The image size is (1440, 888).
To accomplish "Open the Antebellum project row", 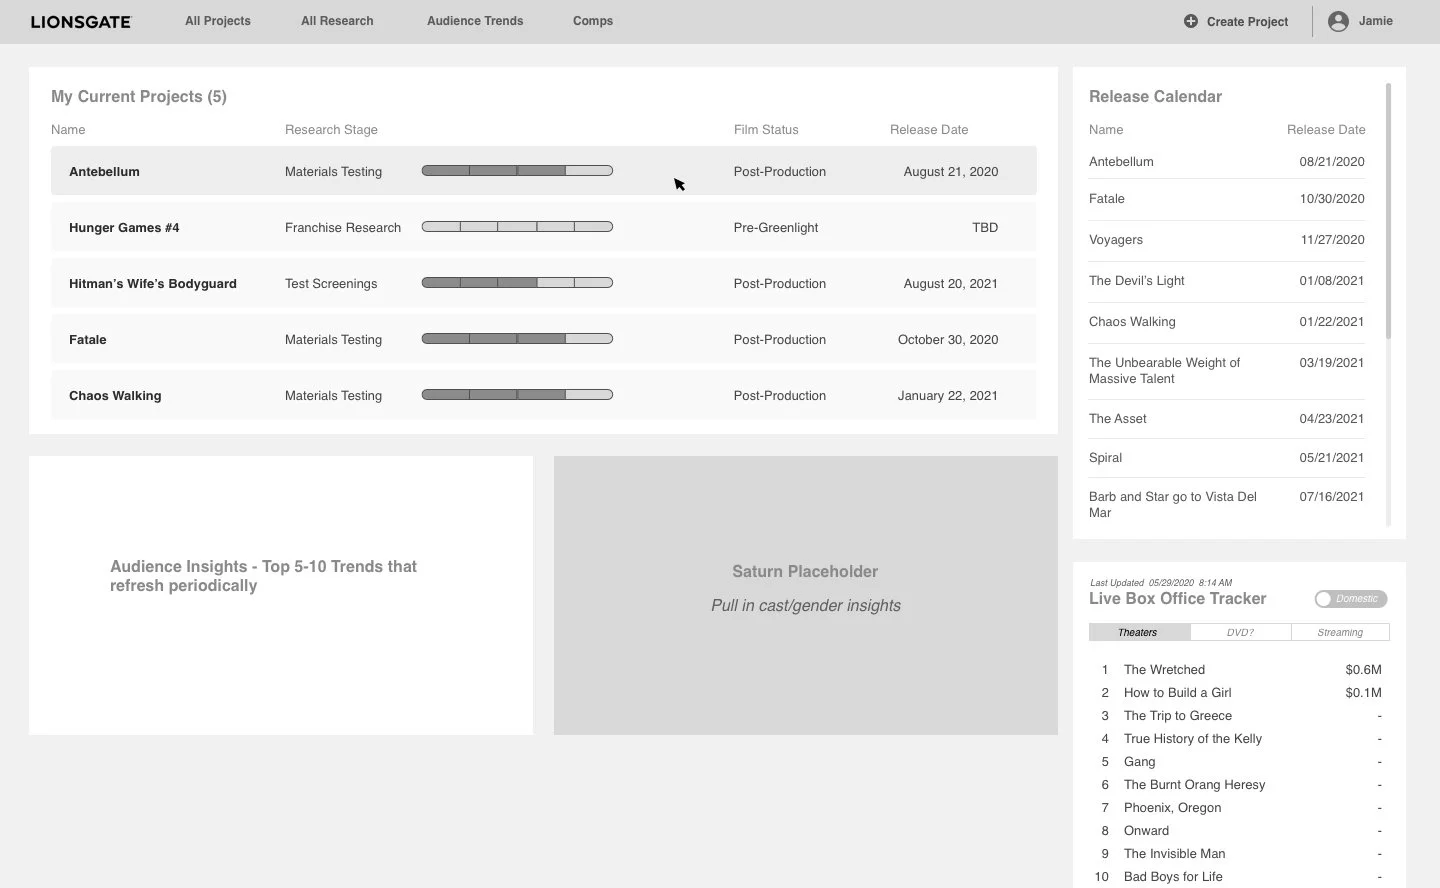I will 544,171.
